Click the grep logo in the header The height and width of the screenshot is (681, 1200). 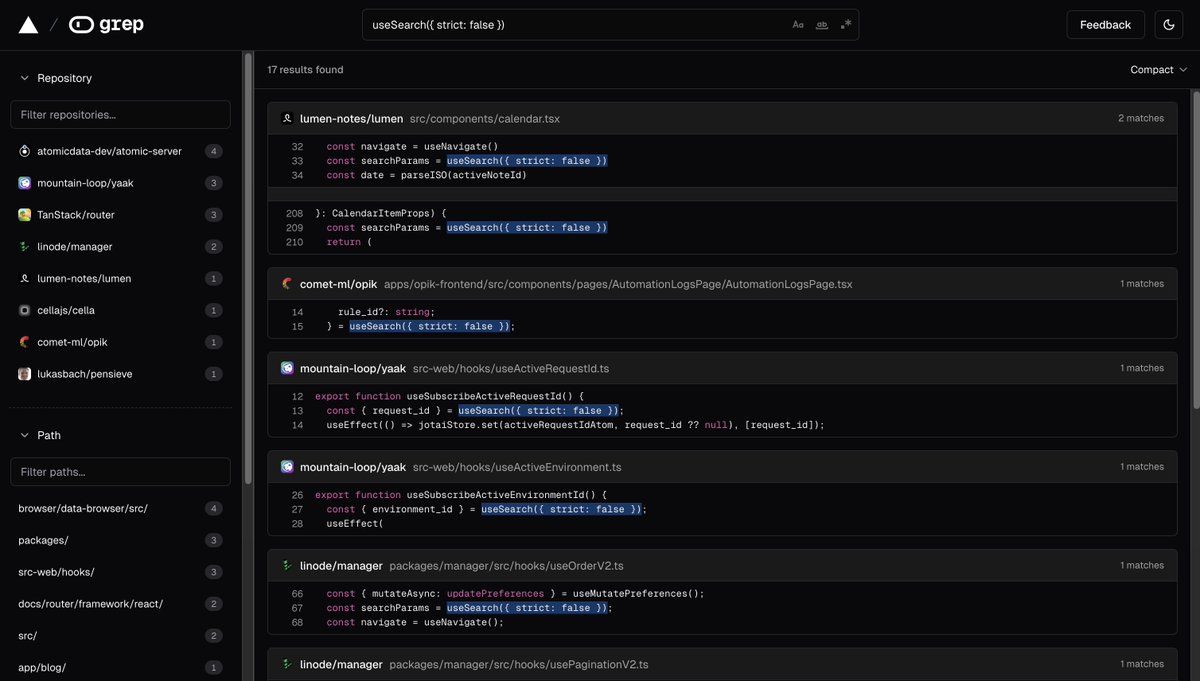point(113,23)
